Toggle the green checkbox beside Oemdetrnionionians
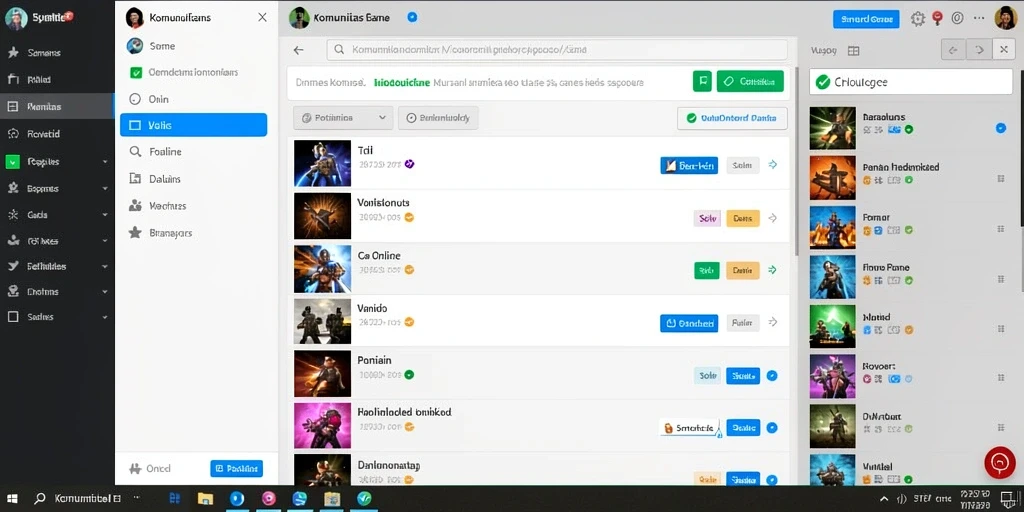1024x512 pixels. [136, 72]
